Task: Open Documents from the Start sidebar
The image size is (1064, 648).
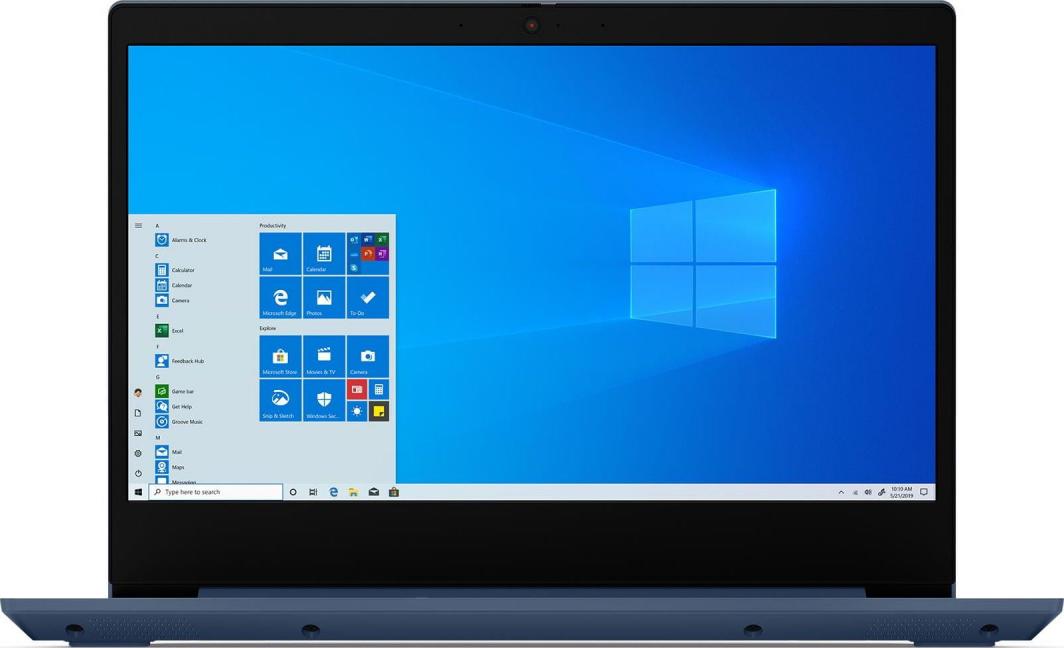Action: 138,413
